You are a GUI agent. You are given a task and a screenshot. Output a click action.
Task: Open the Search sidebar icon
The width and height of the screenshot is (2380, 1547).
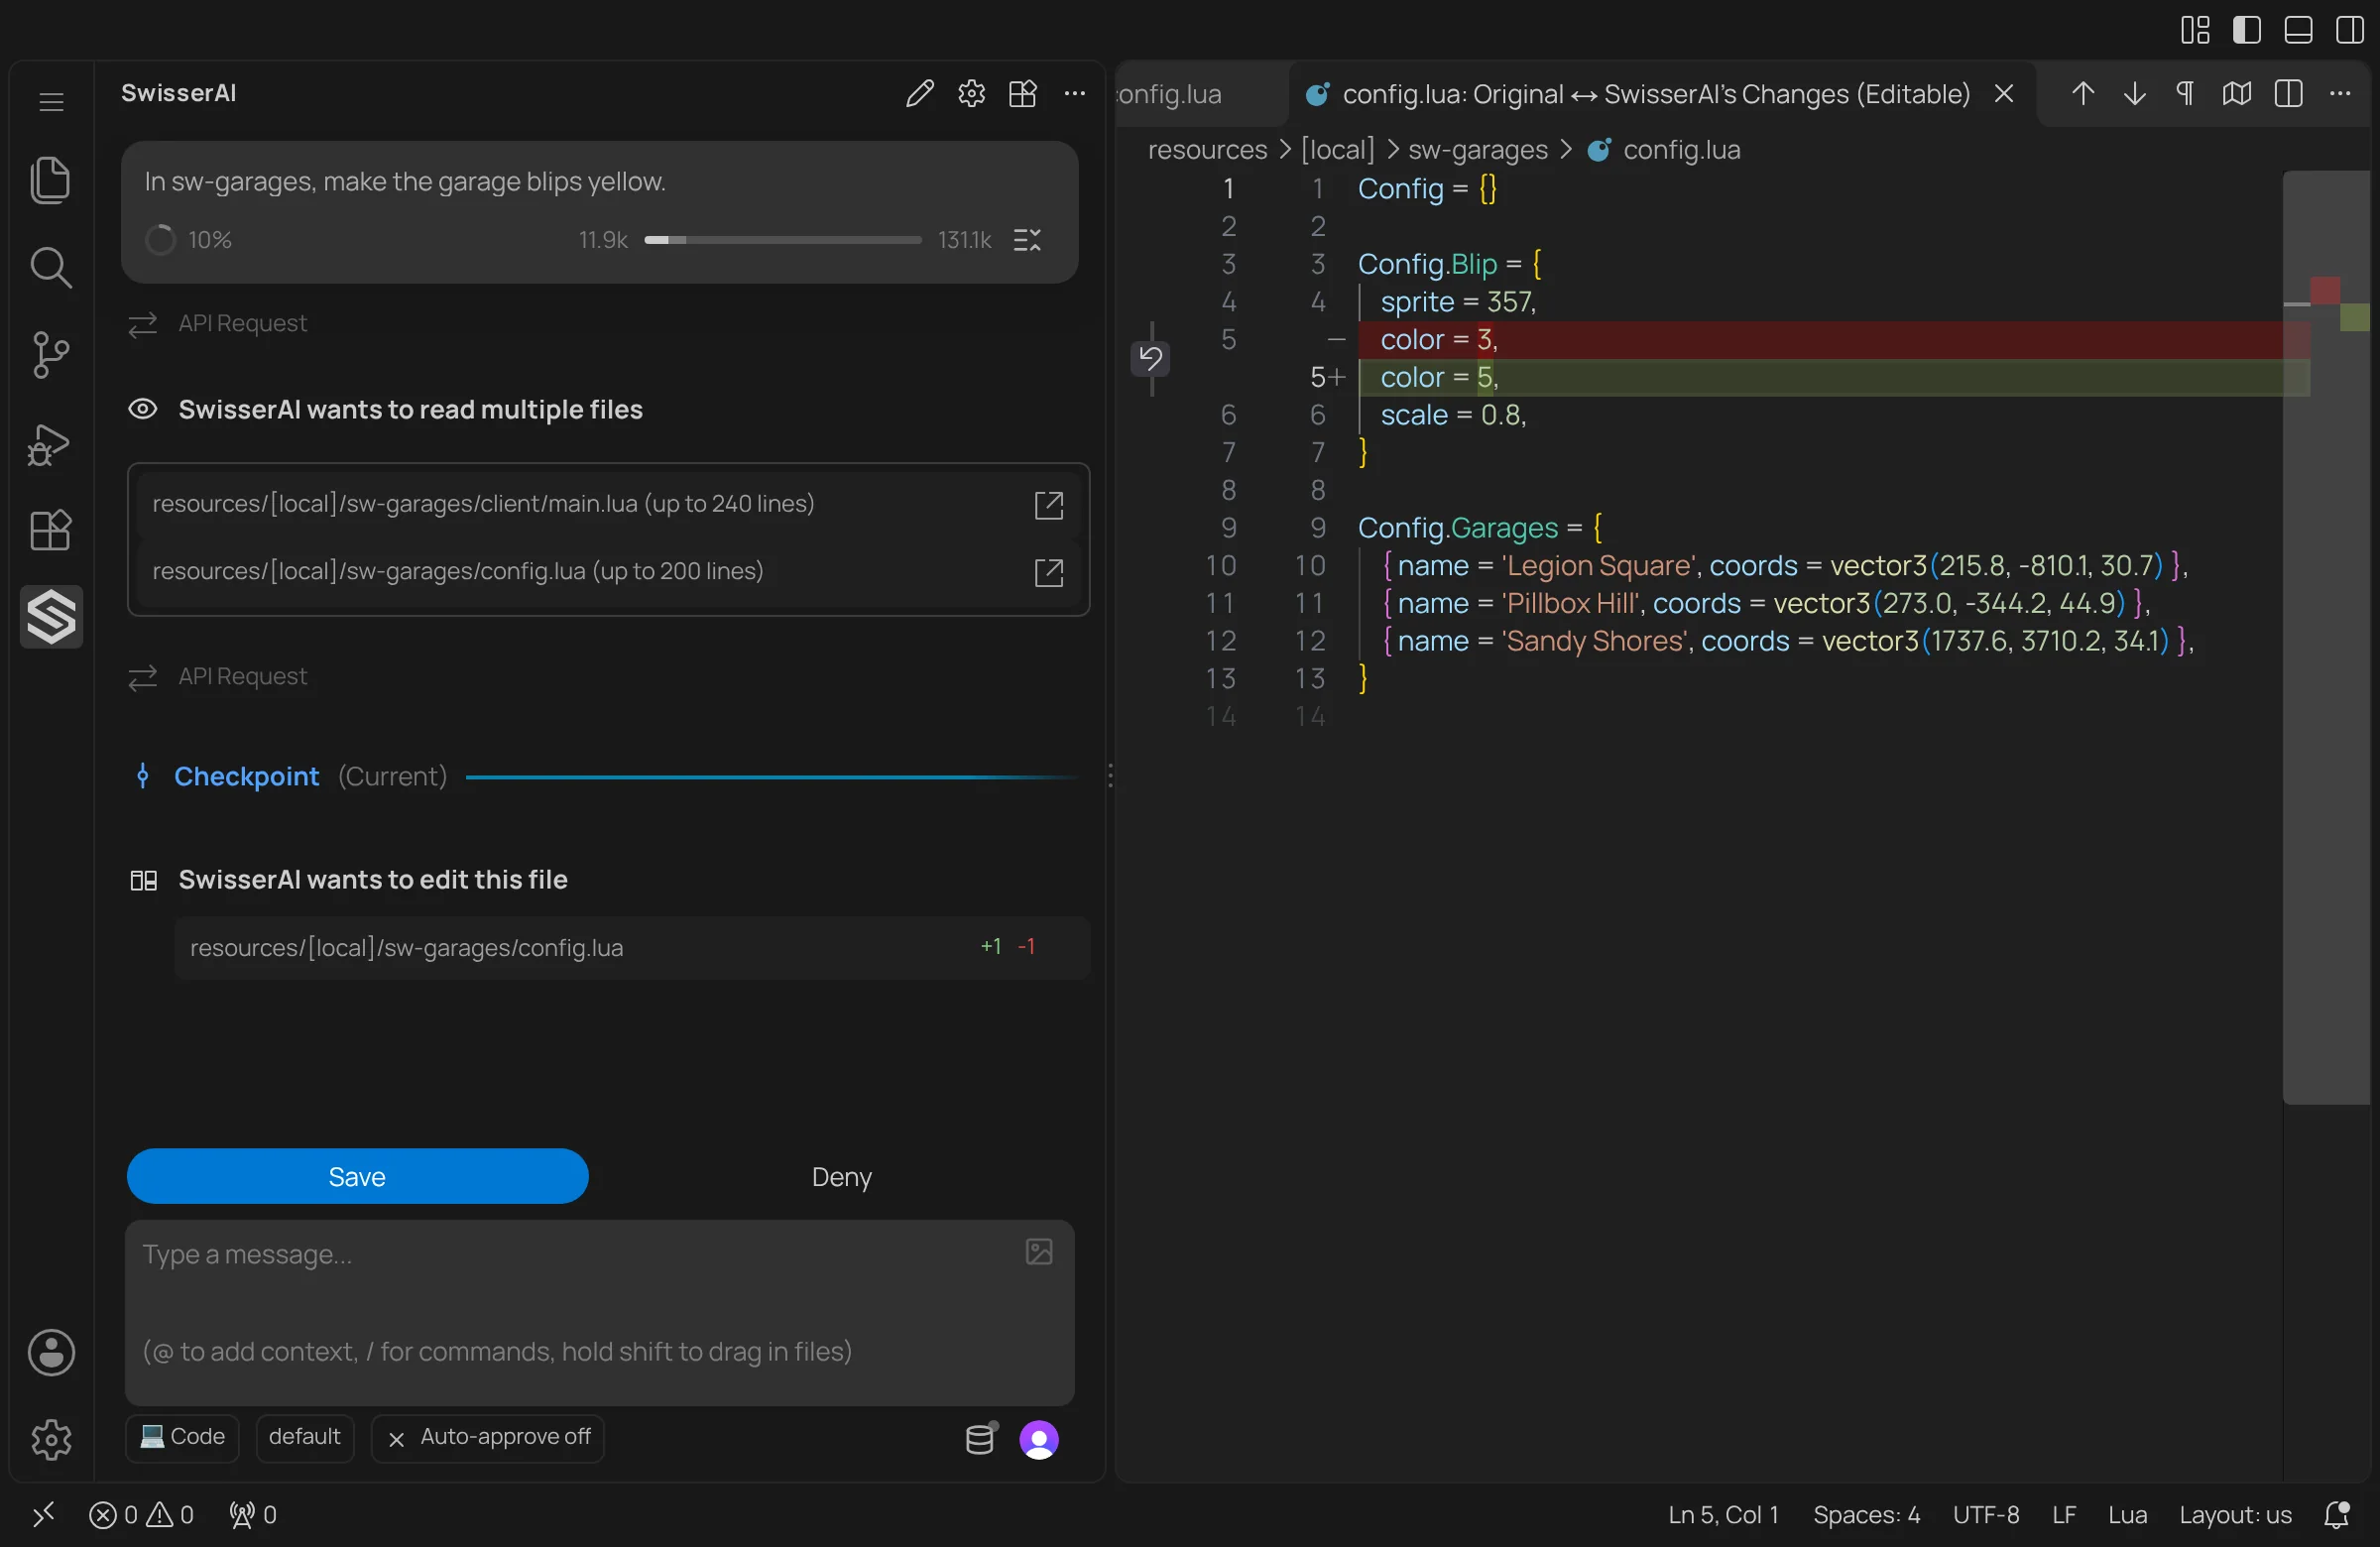coord(51,268)
